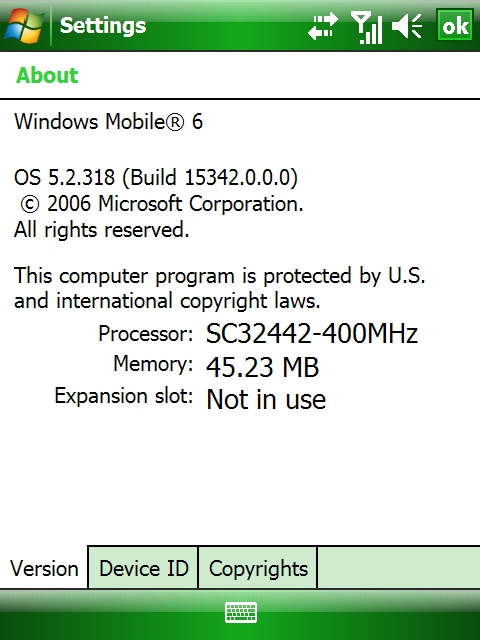
Task: Click the OS 5.2.318 build number line
Action: coord(156,178)
